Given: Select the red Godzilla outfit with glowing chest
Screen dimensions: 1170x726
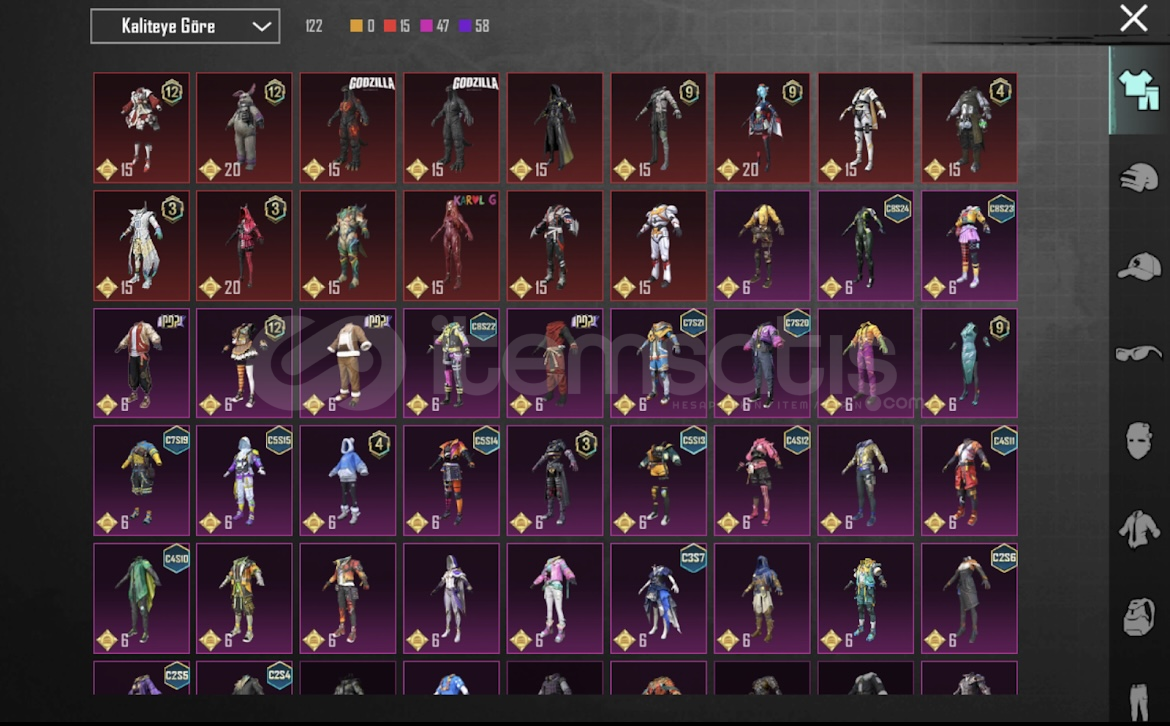Looking at the screenshot, I should coord(348,128).
